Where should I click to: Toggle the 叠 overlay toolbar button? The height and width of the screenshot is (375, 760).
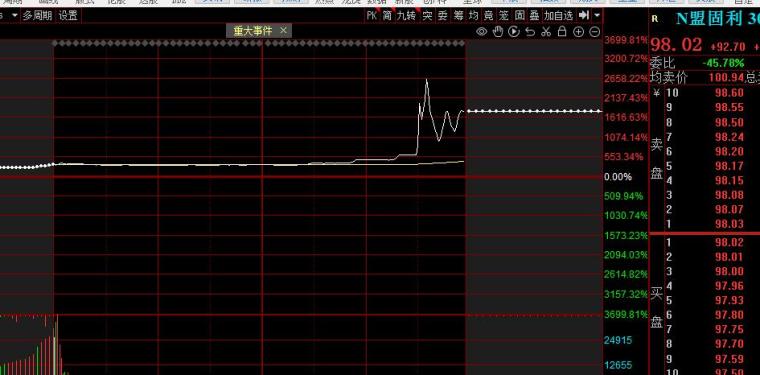coord(534,16)
